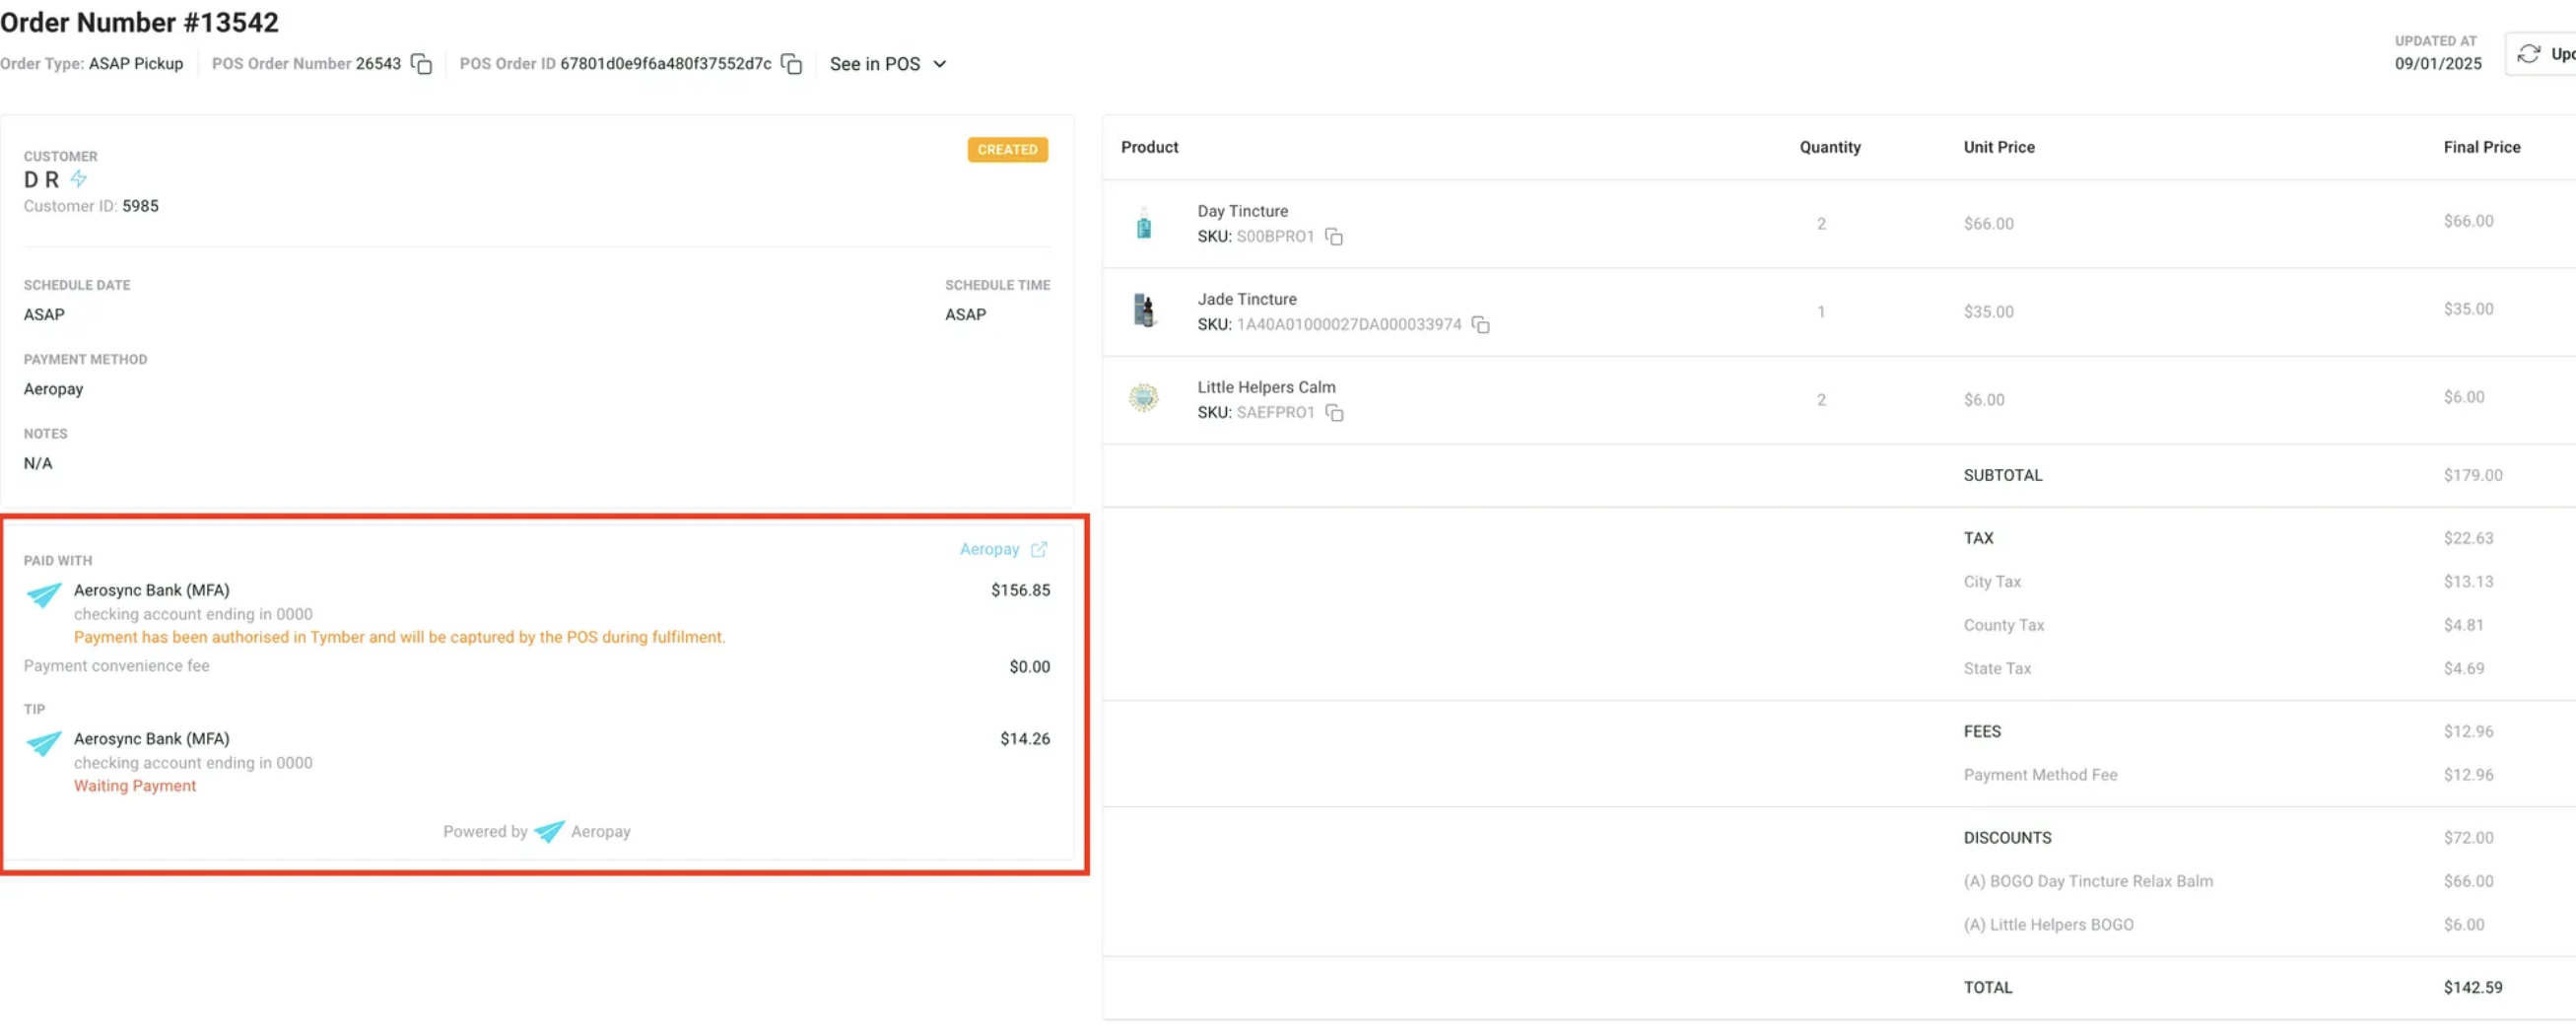The image size is (2576, 1036).
Task: Open the Jade Tincture product thumbnail
Action: point(1144,311)
